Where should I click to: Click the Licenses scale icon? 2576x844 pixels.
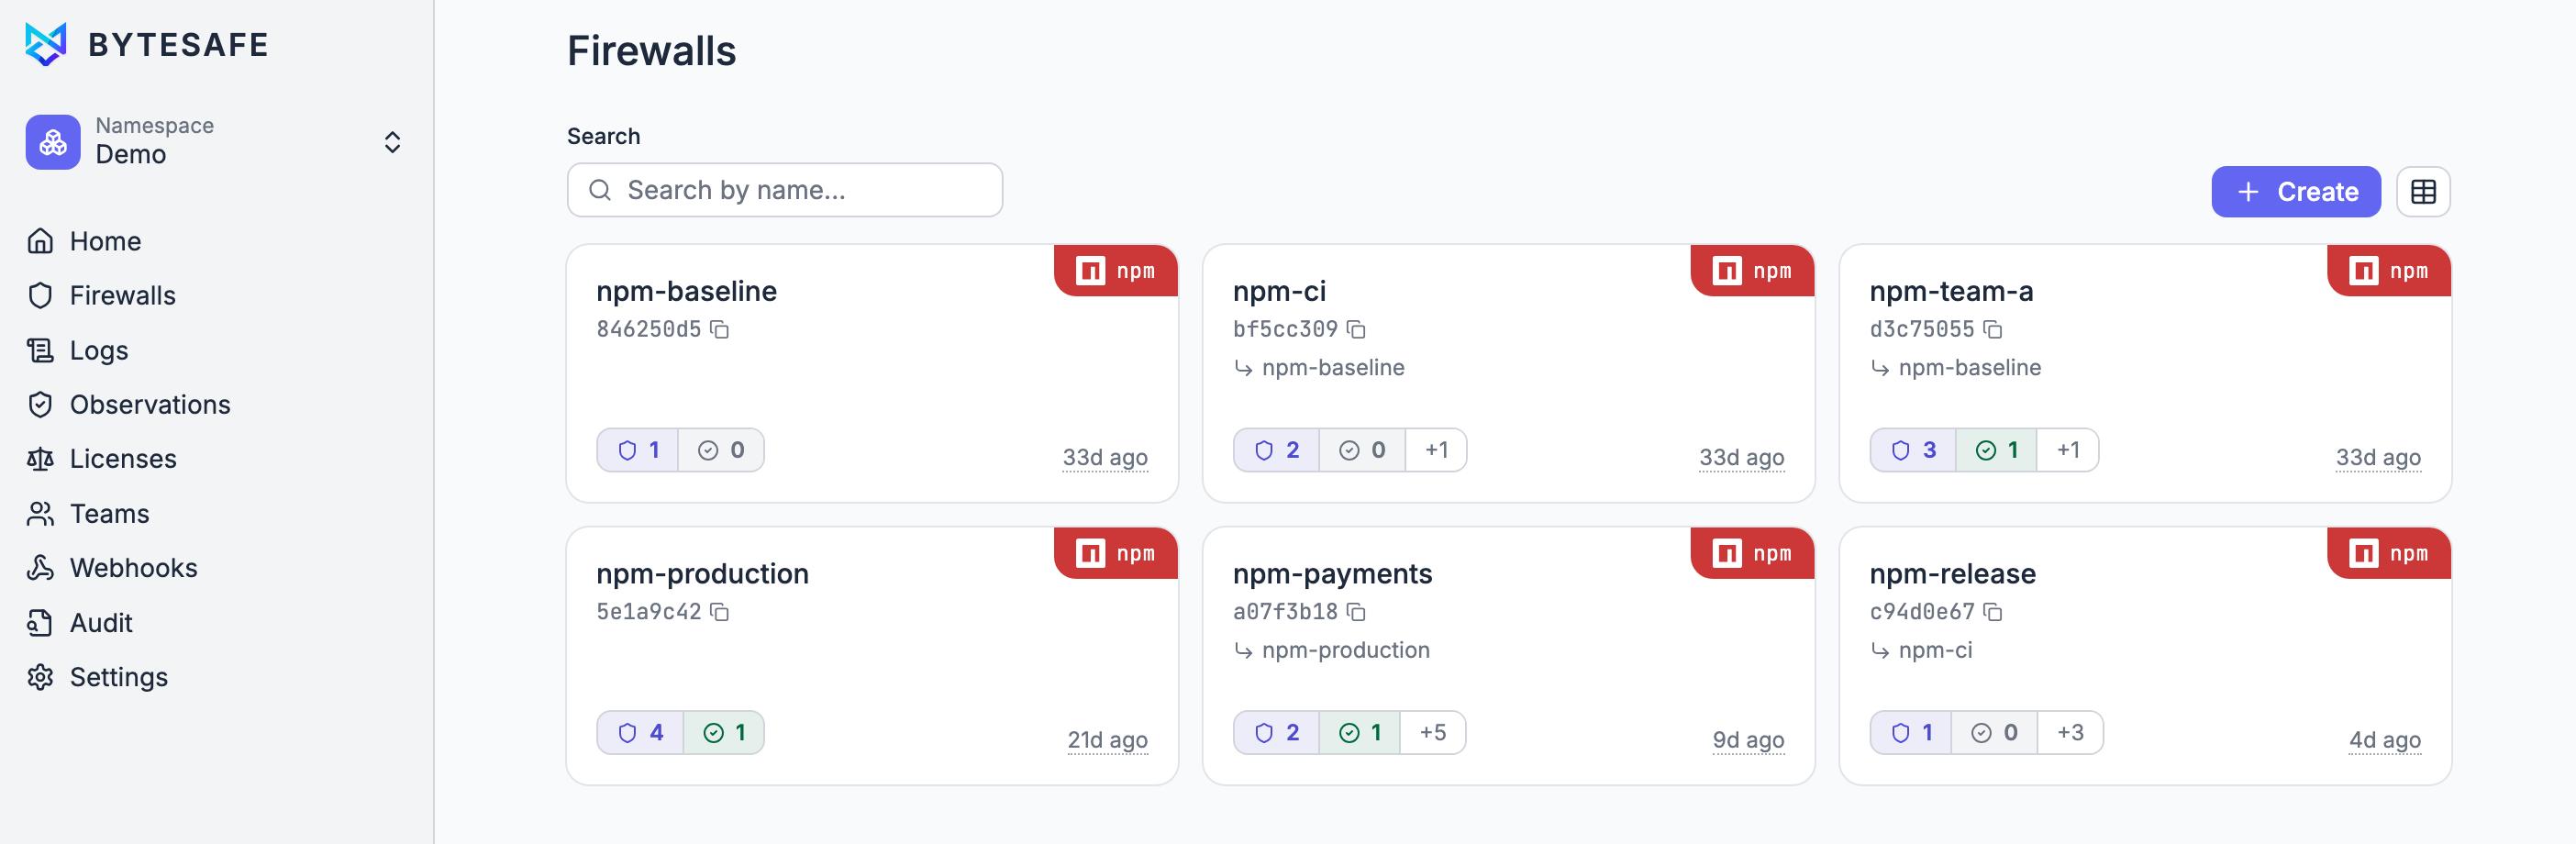[40, 459]
